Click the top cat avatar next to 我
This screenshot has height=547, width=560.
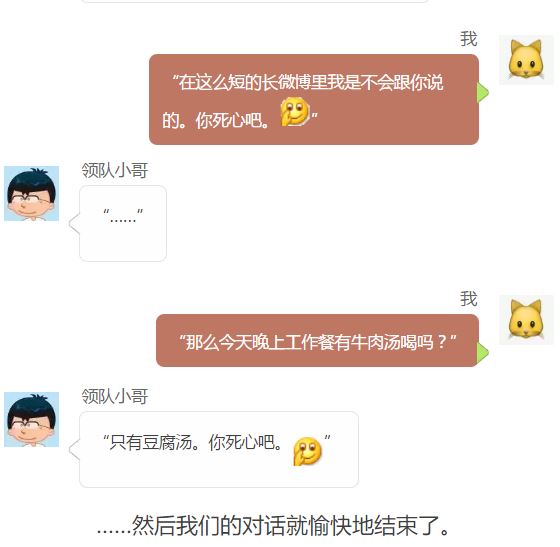point(526,60)
